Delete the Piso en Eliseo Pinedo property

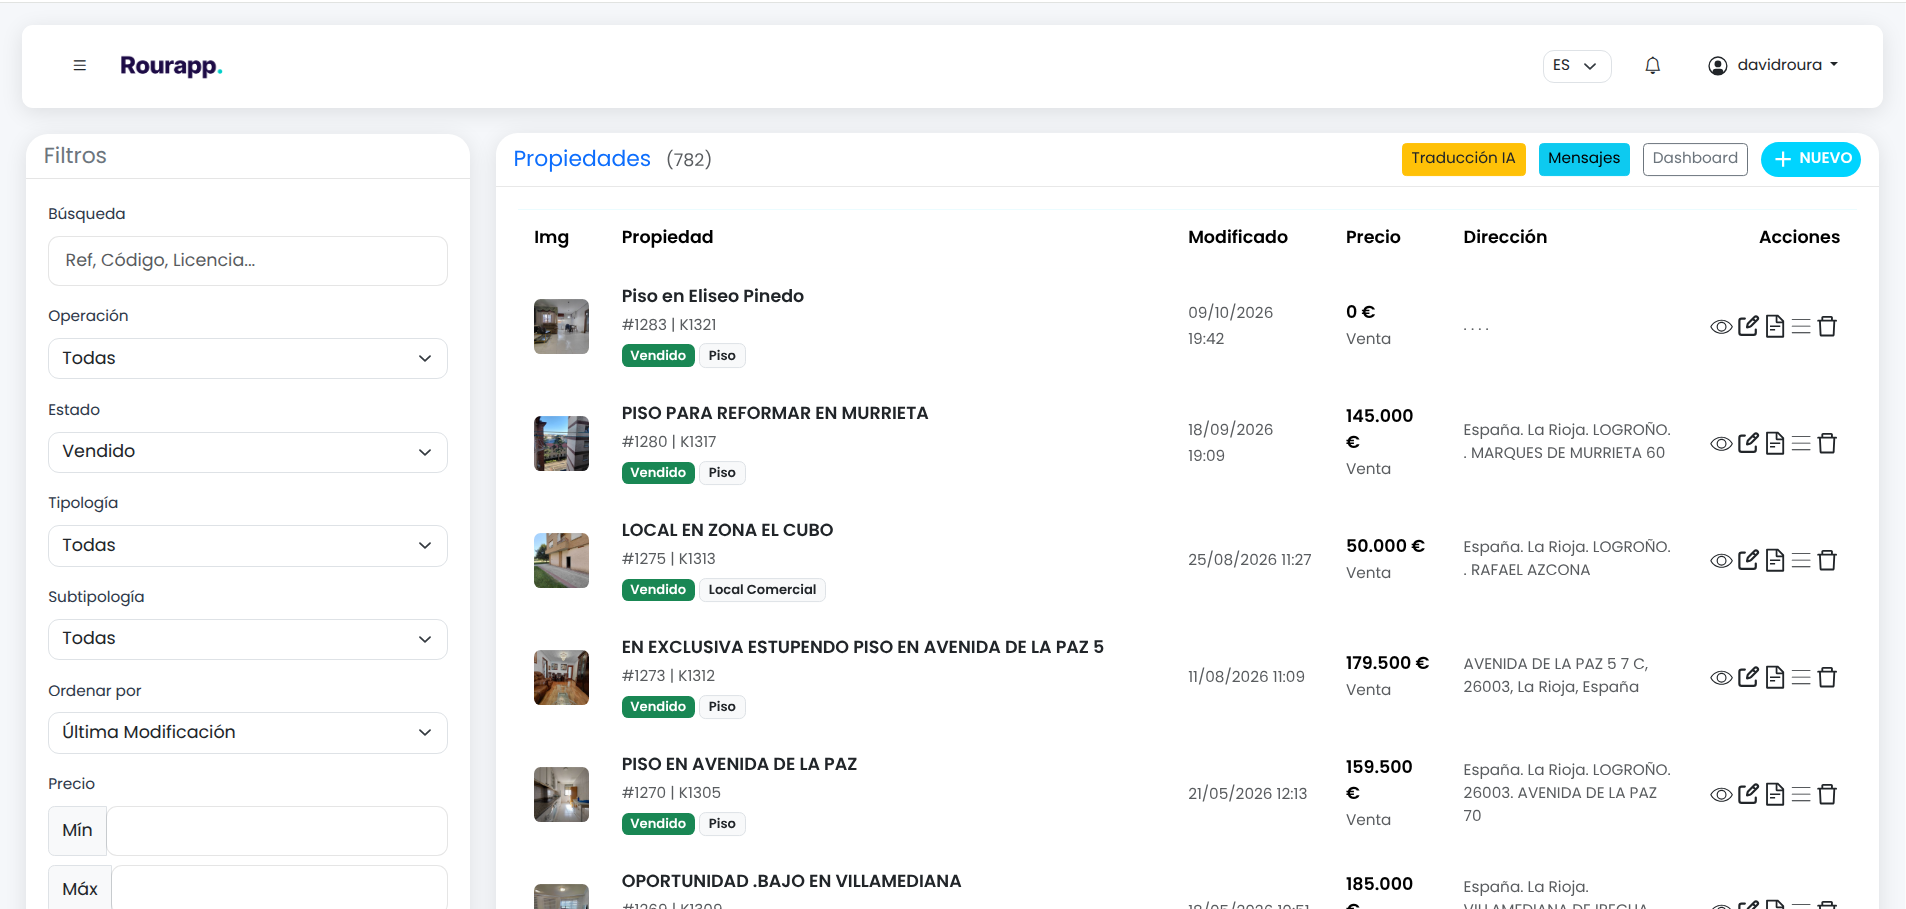click(1827, 326)
